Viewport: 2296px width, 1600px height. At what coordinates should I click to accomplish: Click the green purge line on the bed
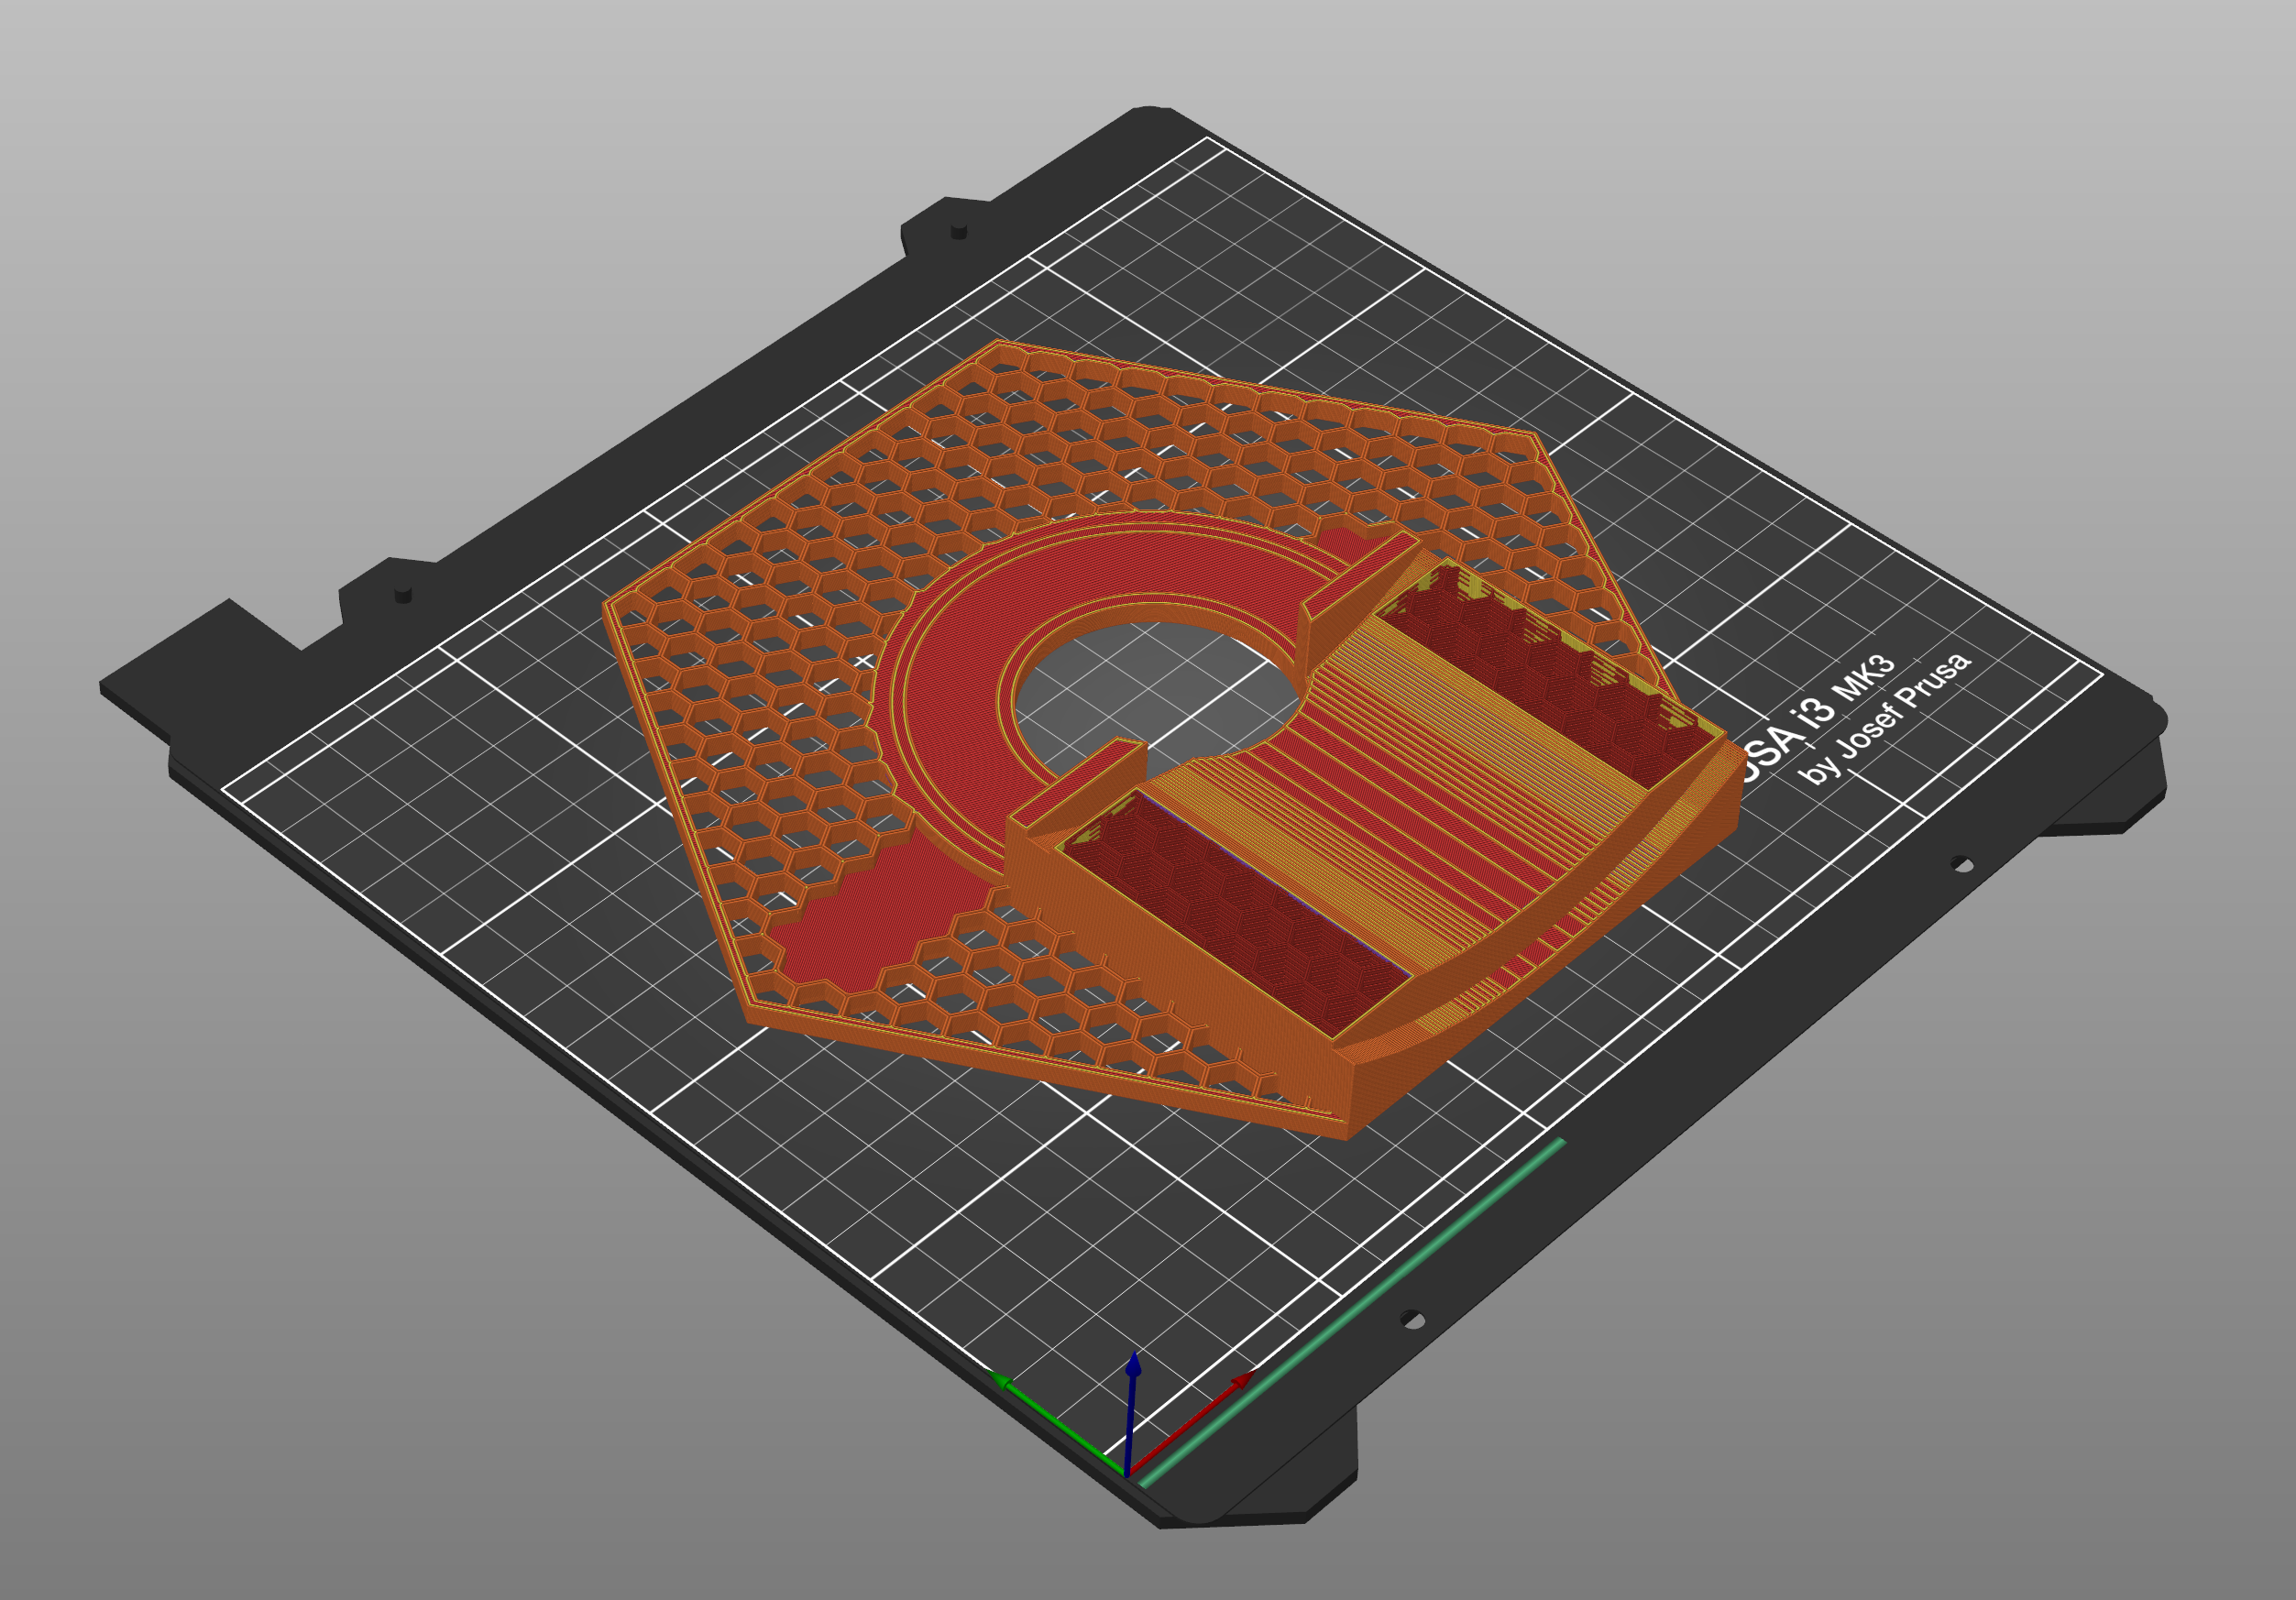click(x=1353, y=1313)
